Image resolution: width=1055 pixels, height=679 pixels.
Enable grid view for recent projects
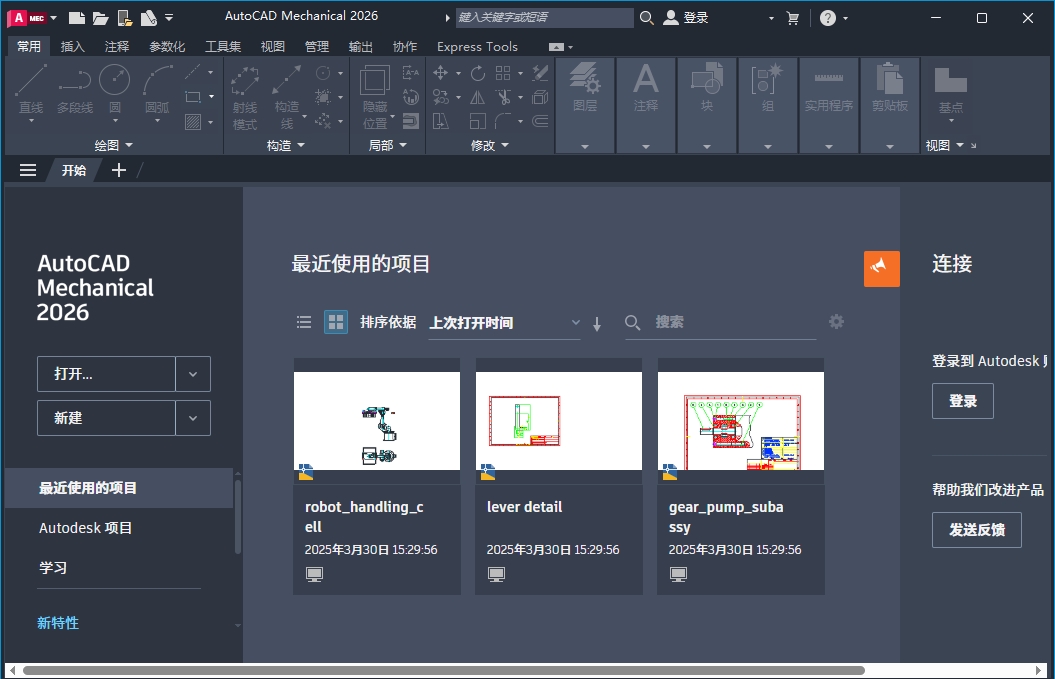pos(335,322)
